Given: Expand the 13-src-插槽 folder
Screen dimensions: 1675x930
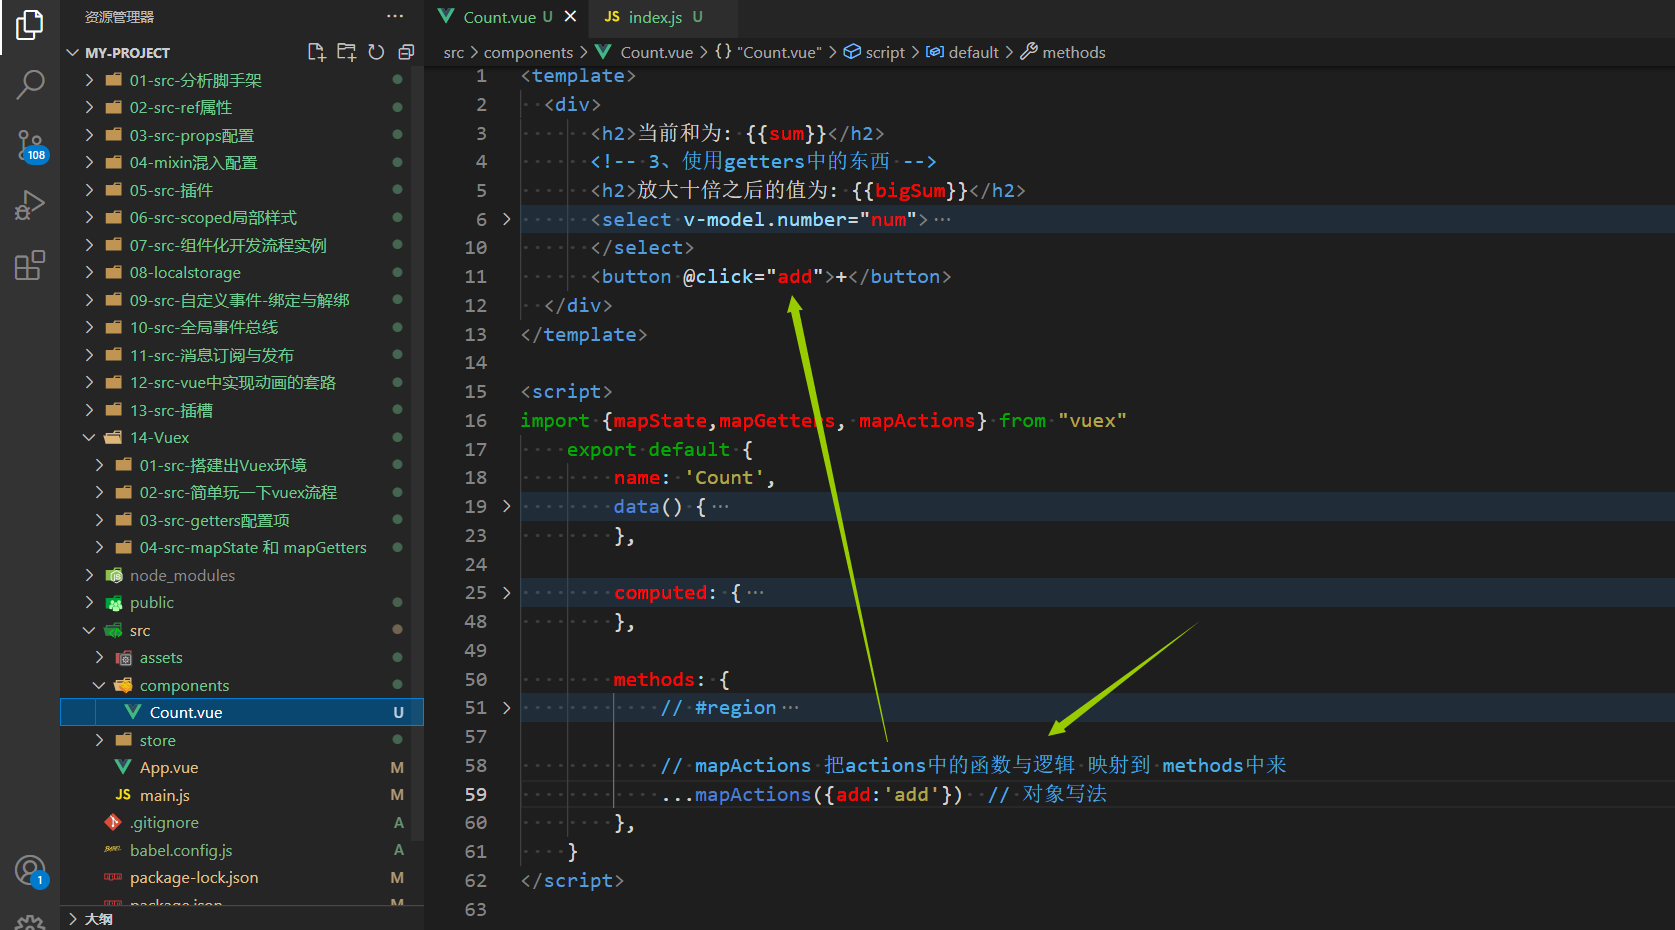Looking at the screenshot, I should (x=89, y=410).
